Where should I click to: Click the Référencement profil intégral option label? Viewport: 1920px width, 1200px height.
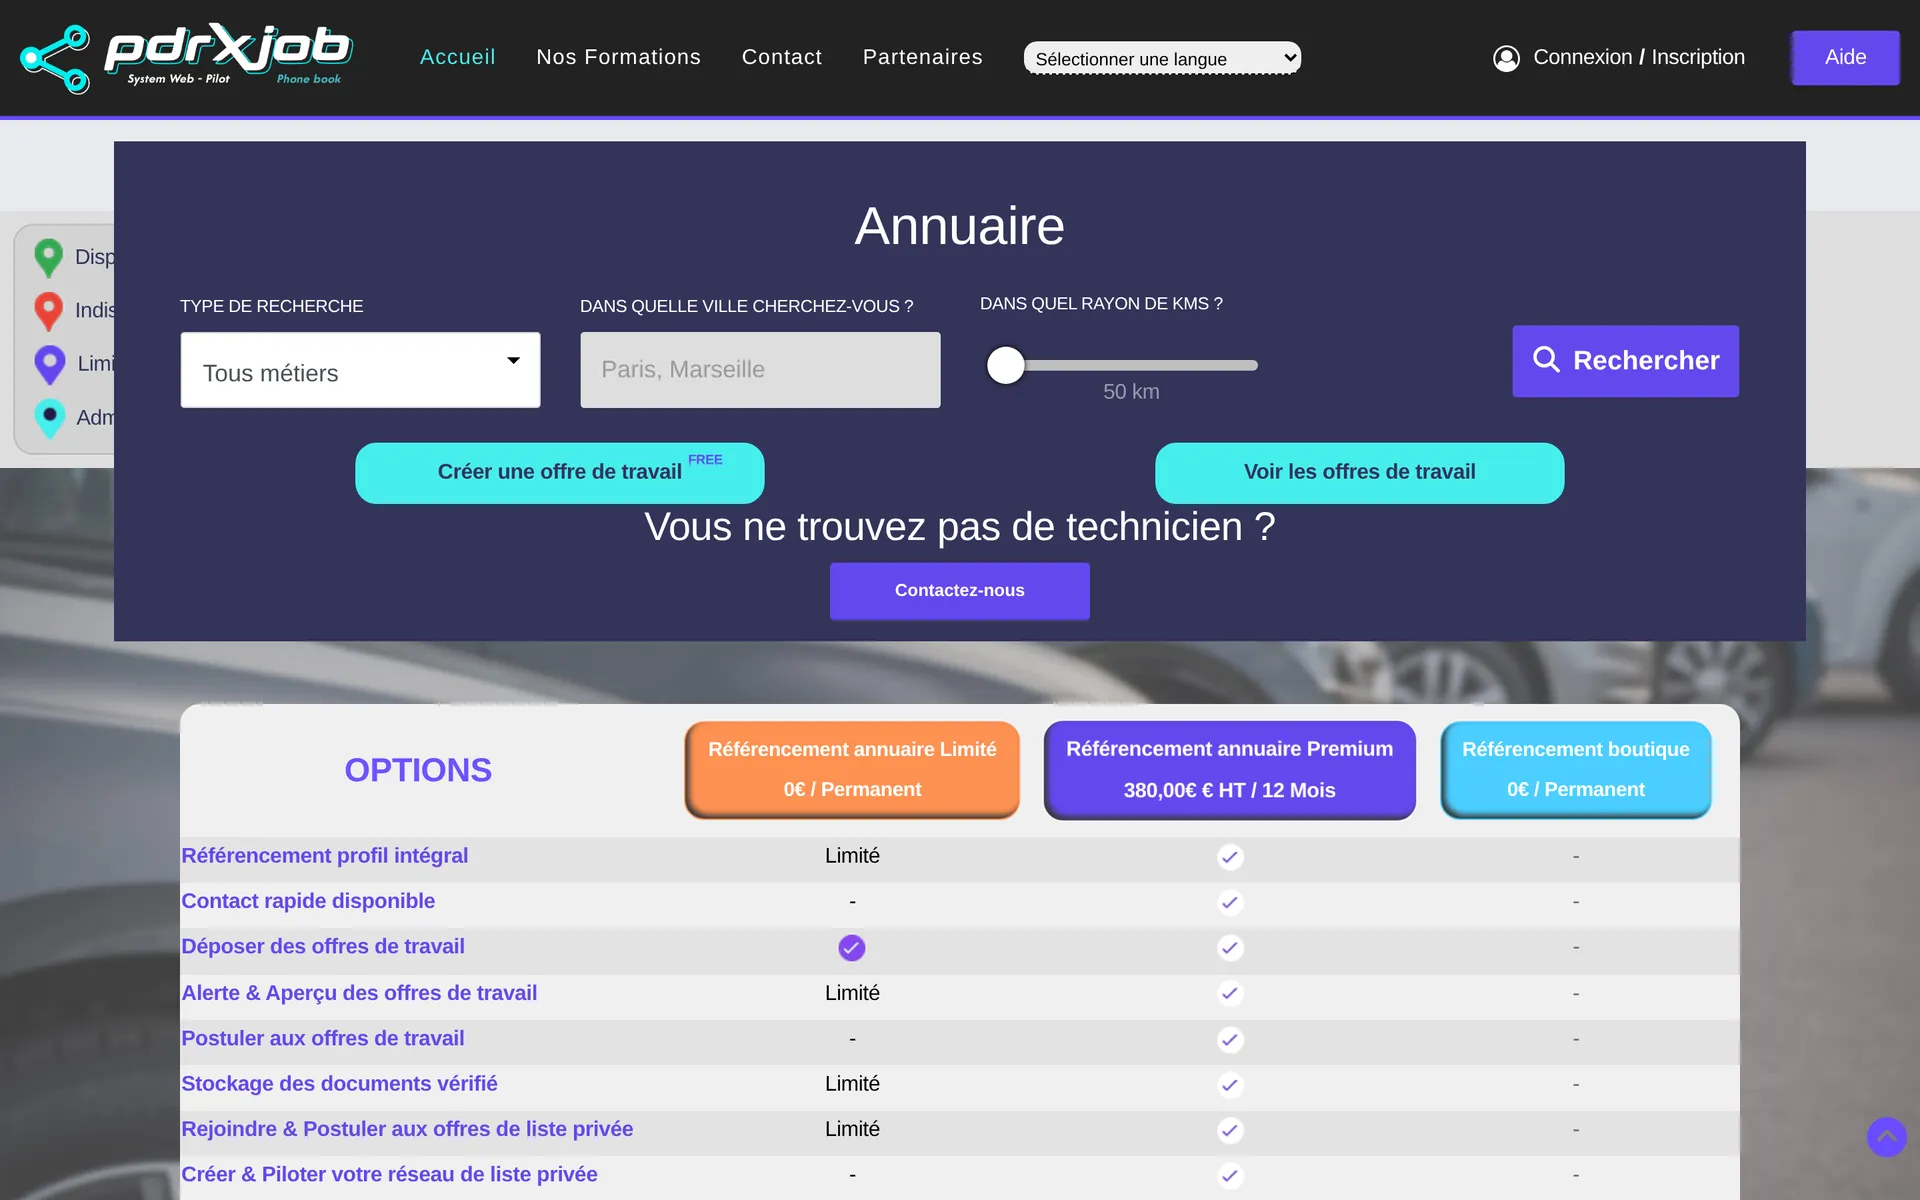[324, 856]
